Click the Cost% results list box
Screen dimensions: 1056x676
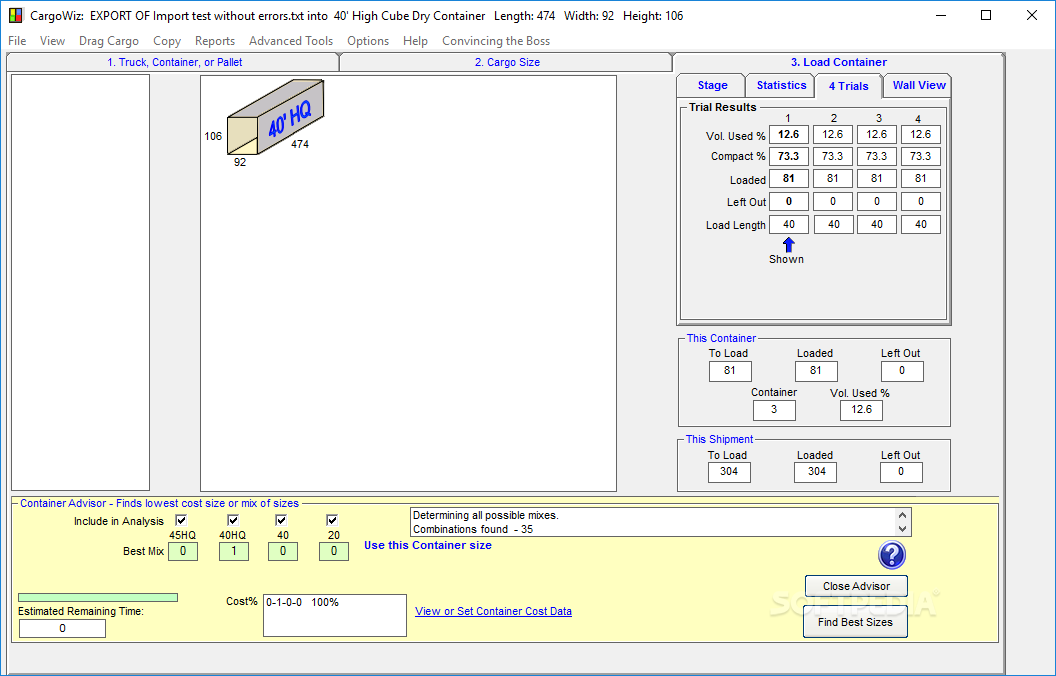(335, 615)
